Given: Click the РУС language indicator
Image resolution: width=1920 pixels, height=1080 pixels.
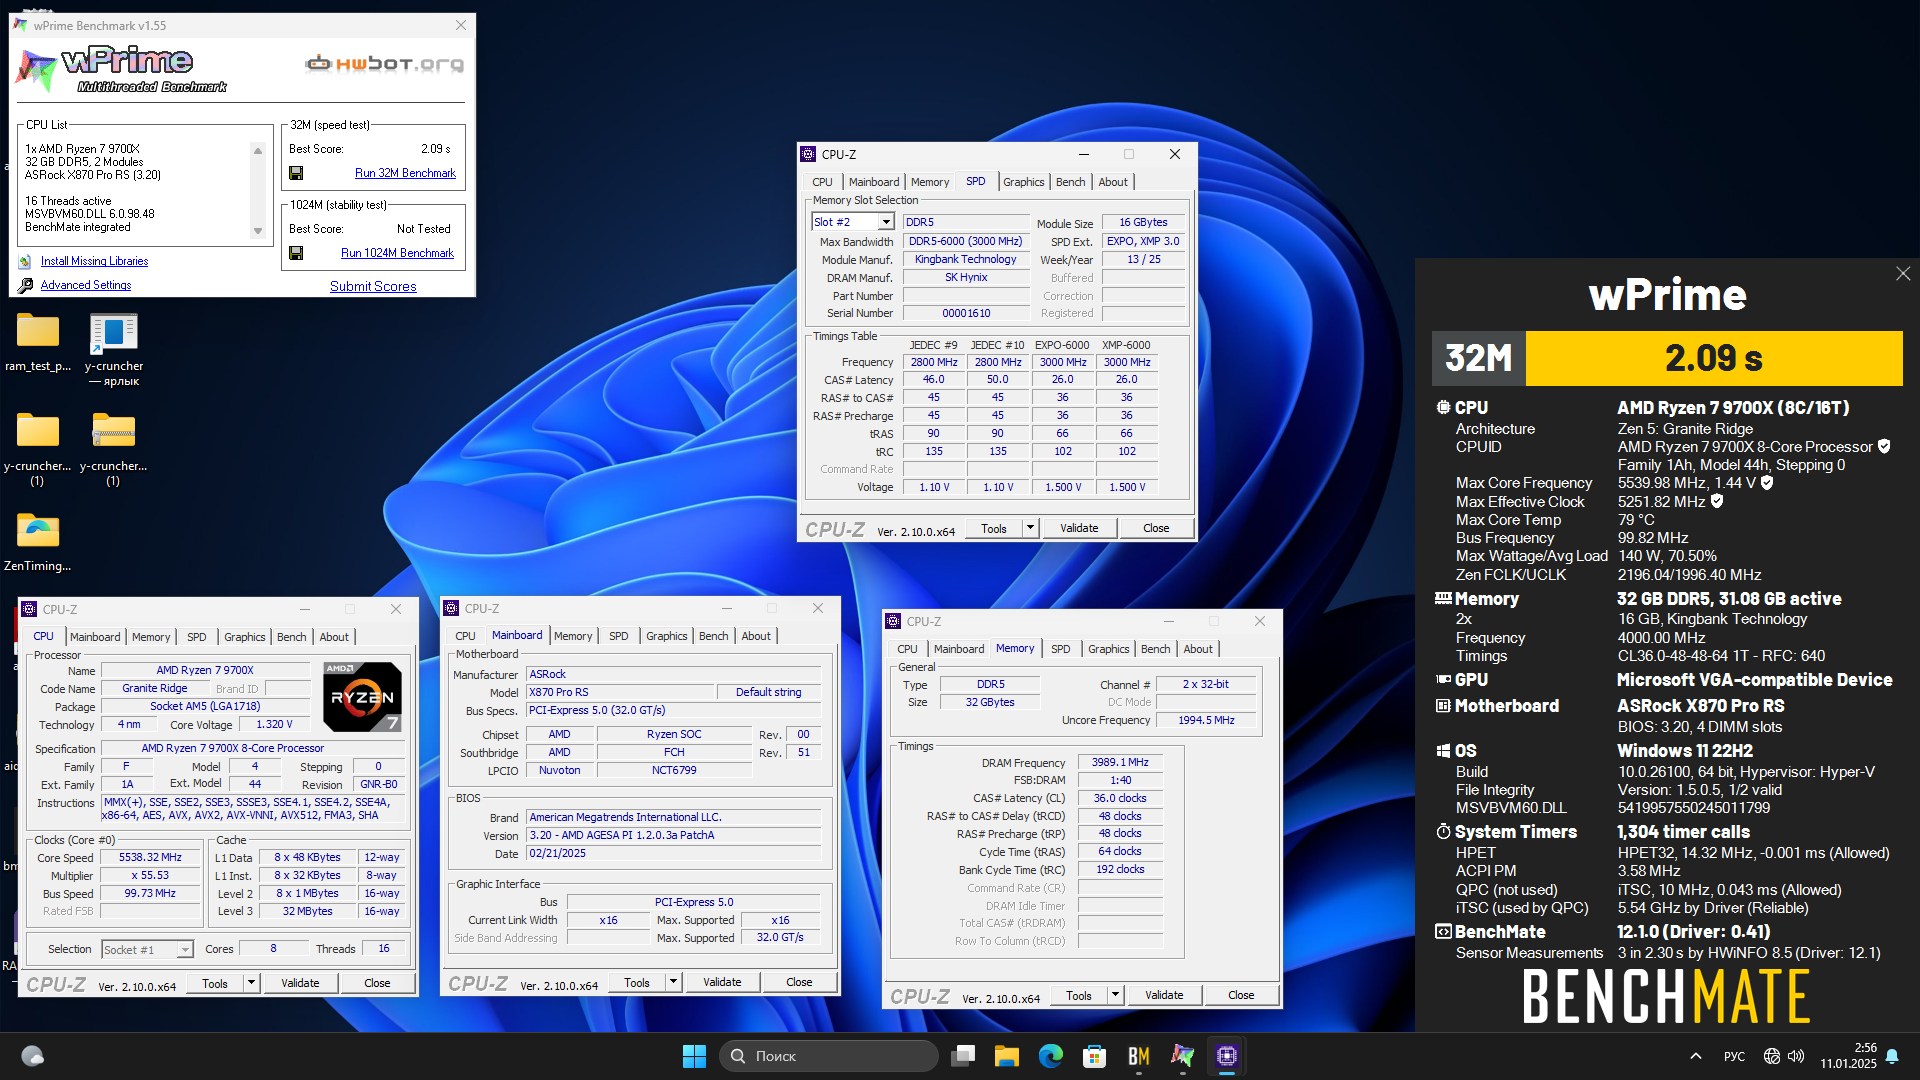Looking at the screenshot, I should [1735, 1056].
